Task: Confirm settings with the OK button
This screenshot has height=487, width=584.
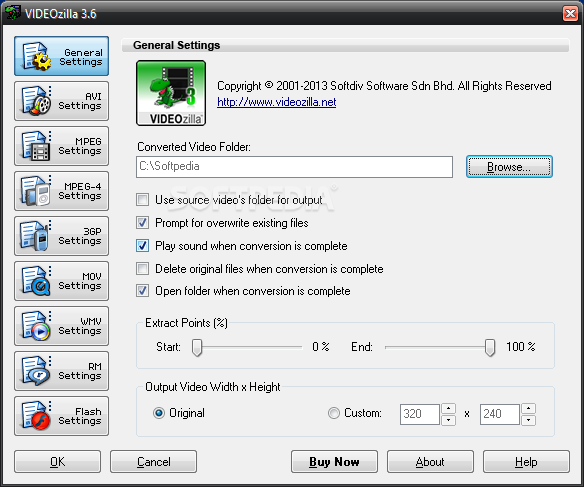Action: 57,462
